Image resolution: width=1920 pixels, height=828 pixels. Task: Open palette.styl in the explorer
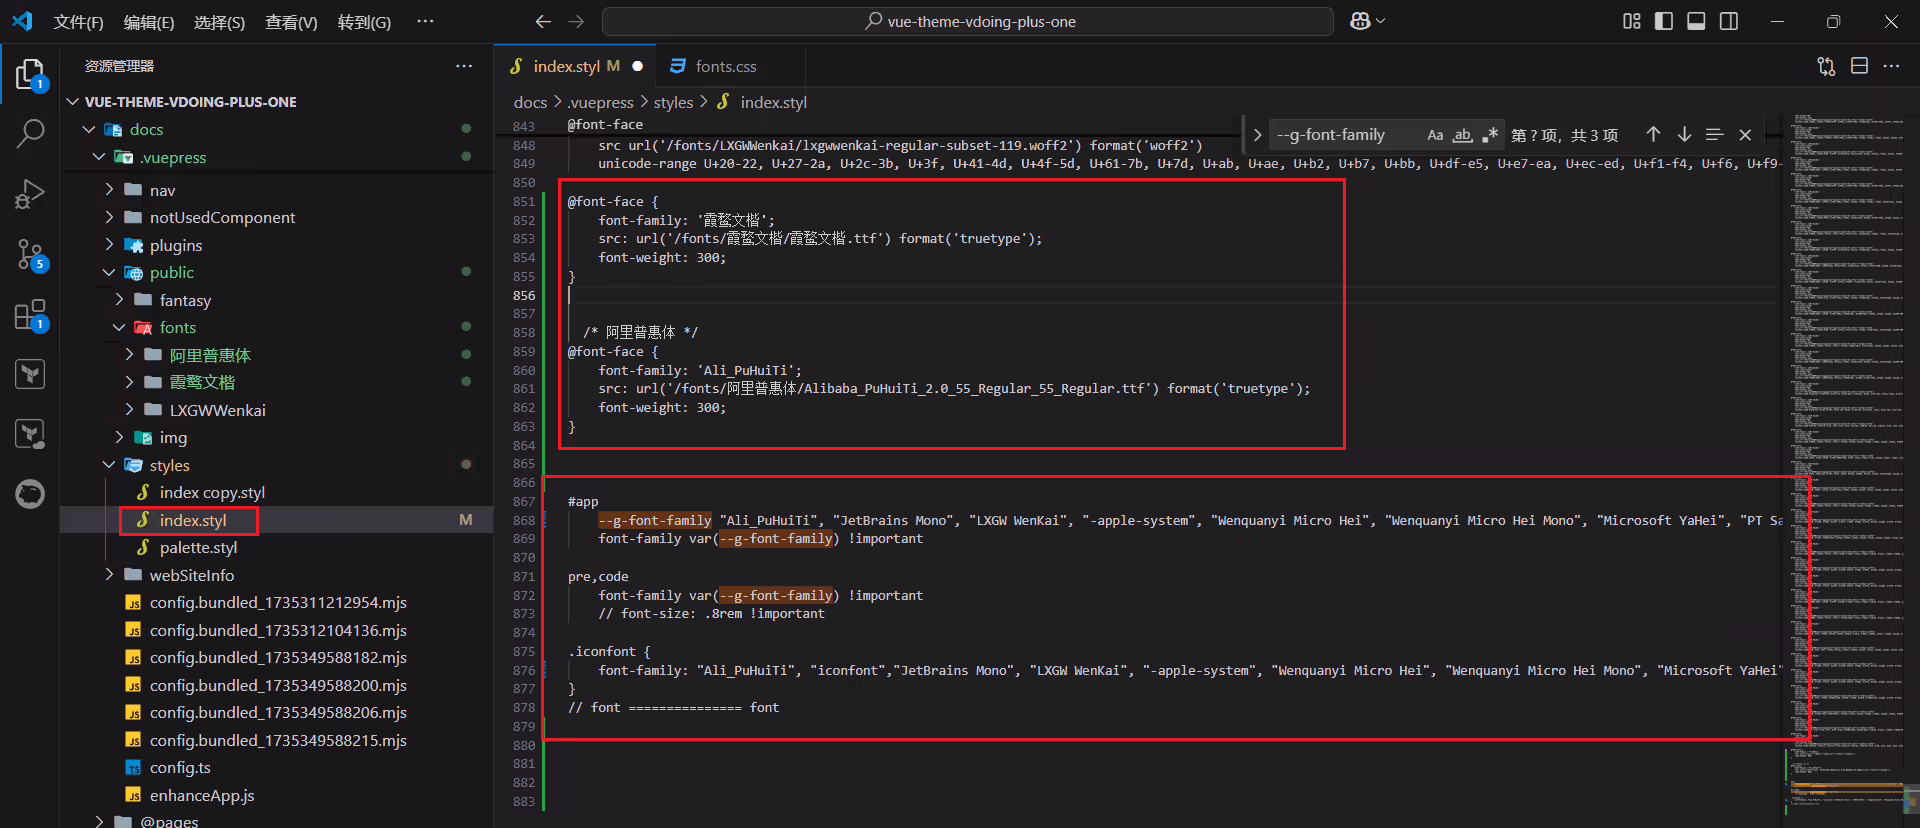point(198,548)
